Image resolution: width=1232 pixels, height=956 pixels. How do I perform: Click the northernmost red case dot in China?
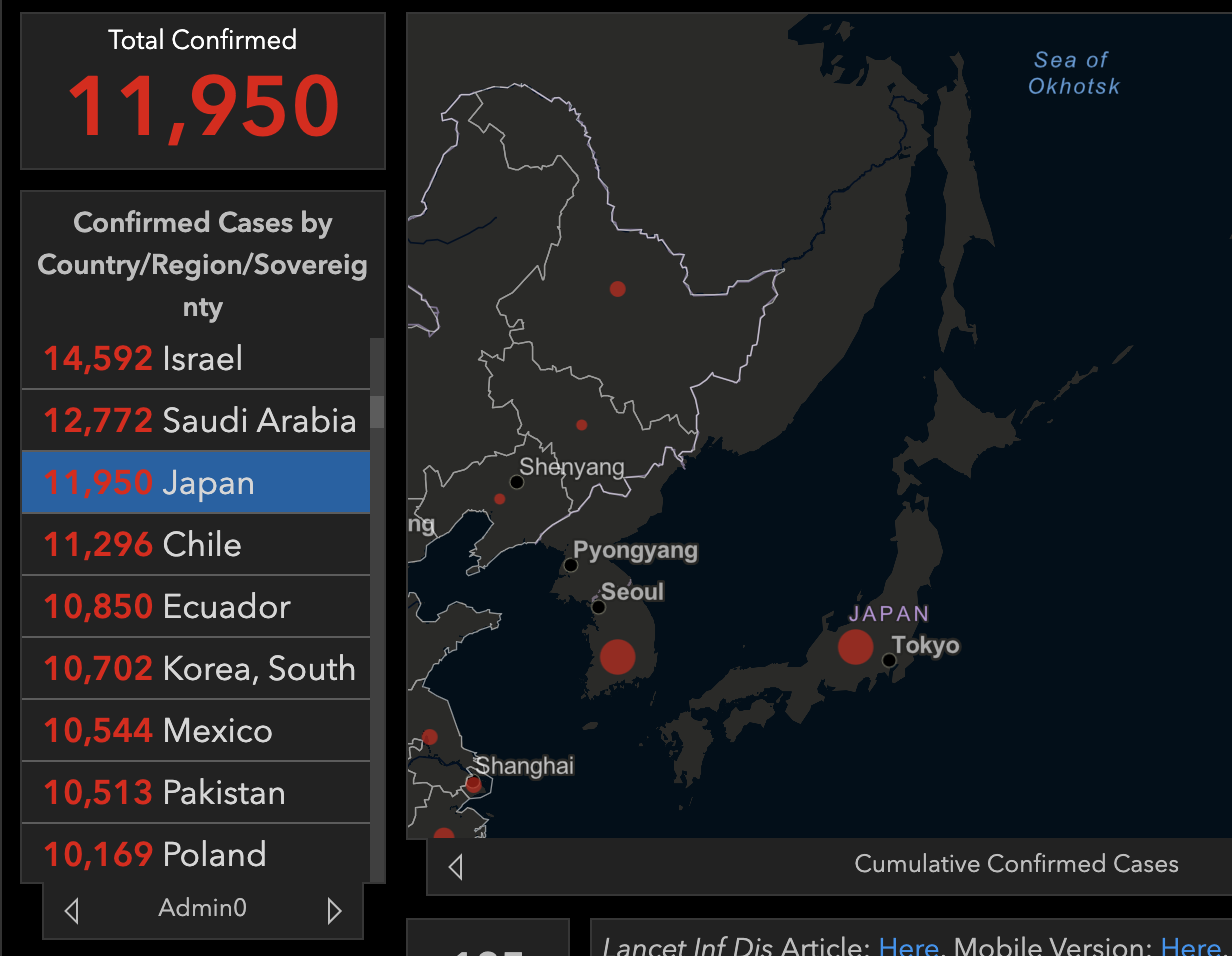[x=617, y=289]
